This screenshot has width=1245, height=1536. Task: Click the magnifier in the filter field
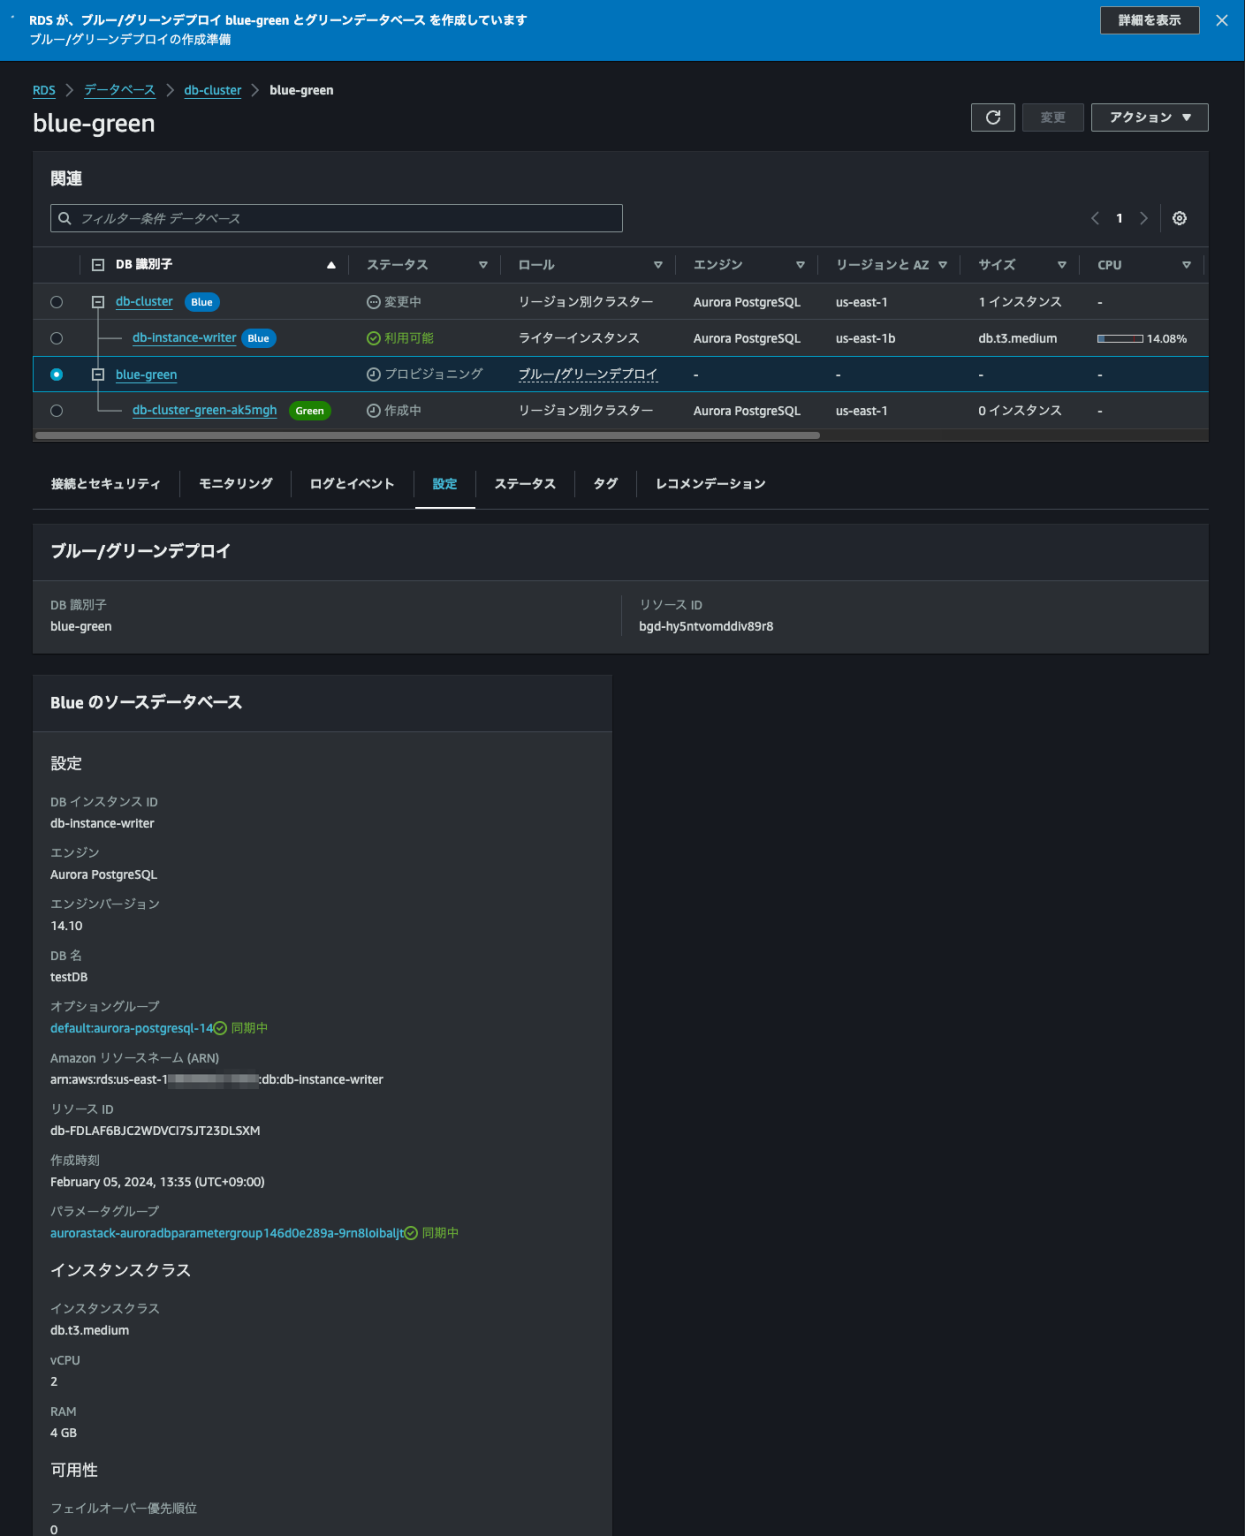pos(65,218)
